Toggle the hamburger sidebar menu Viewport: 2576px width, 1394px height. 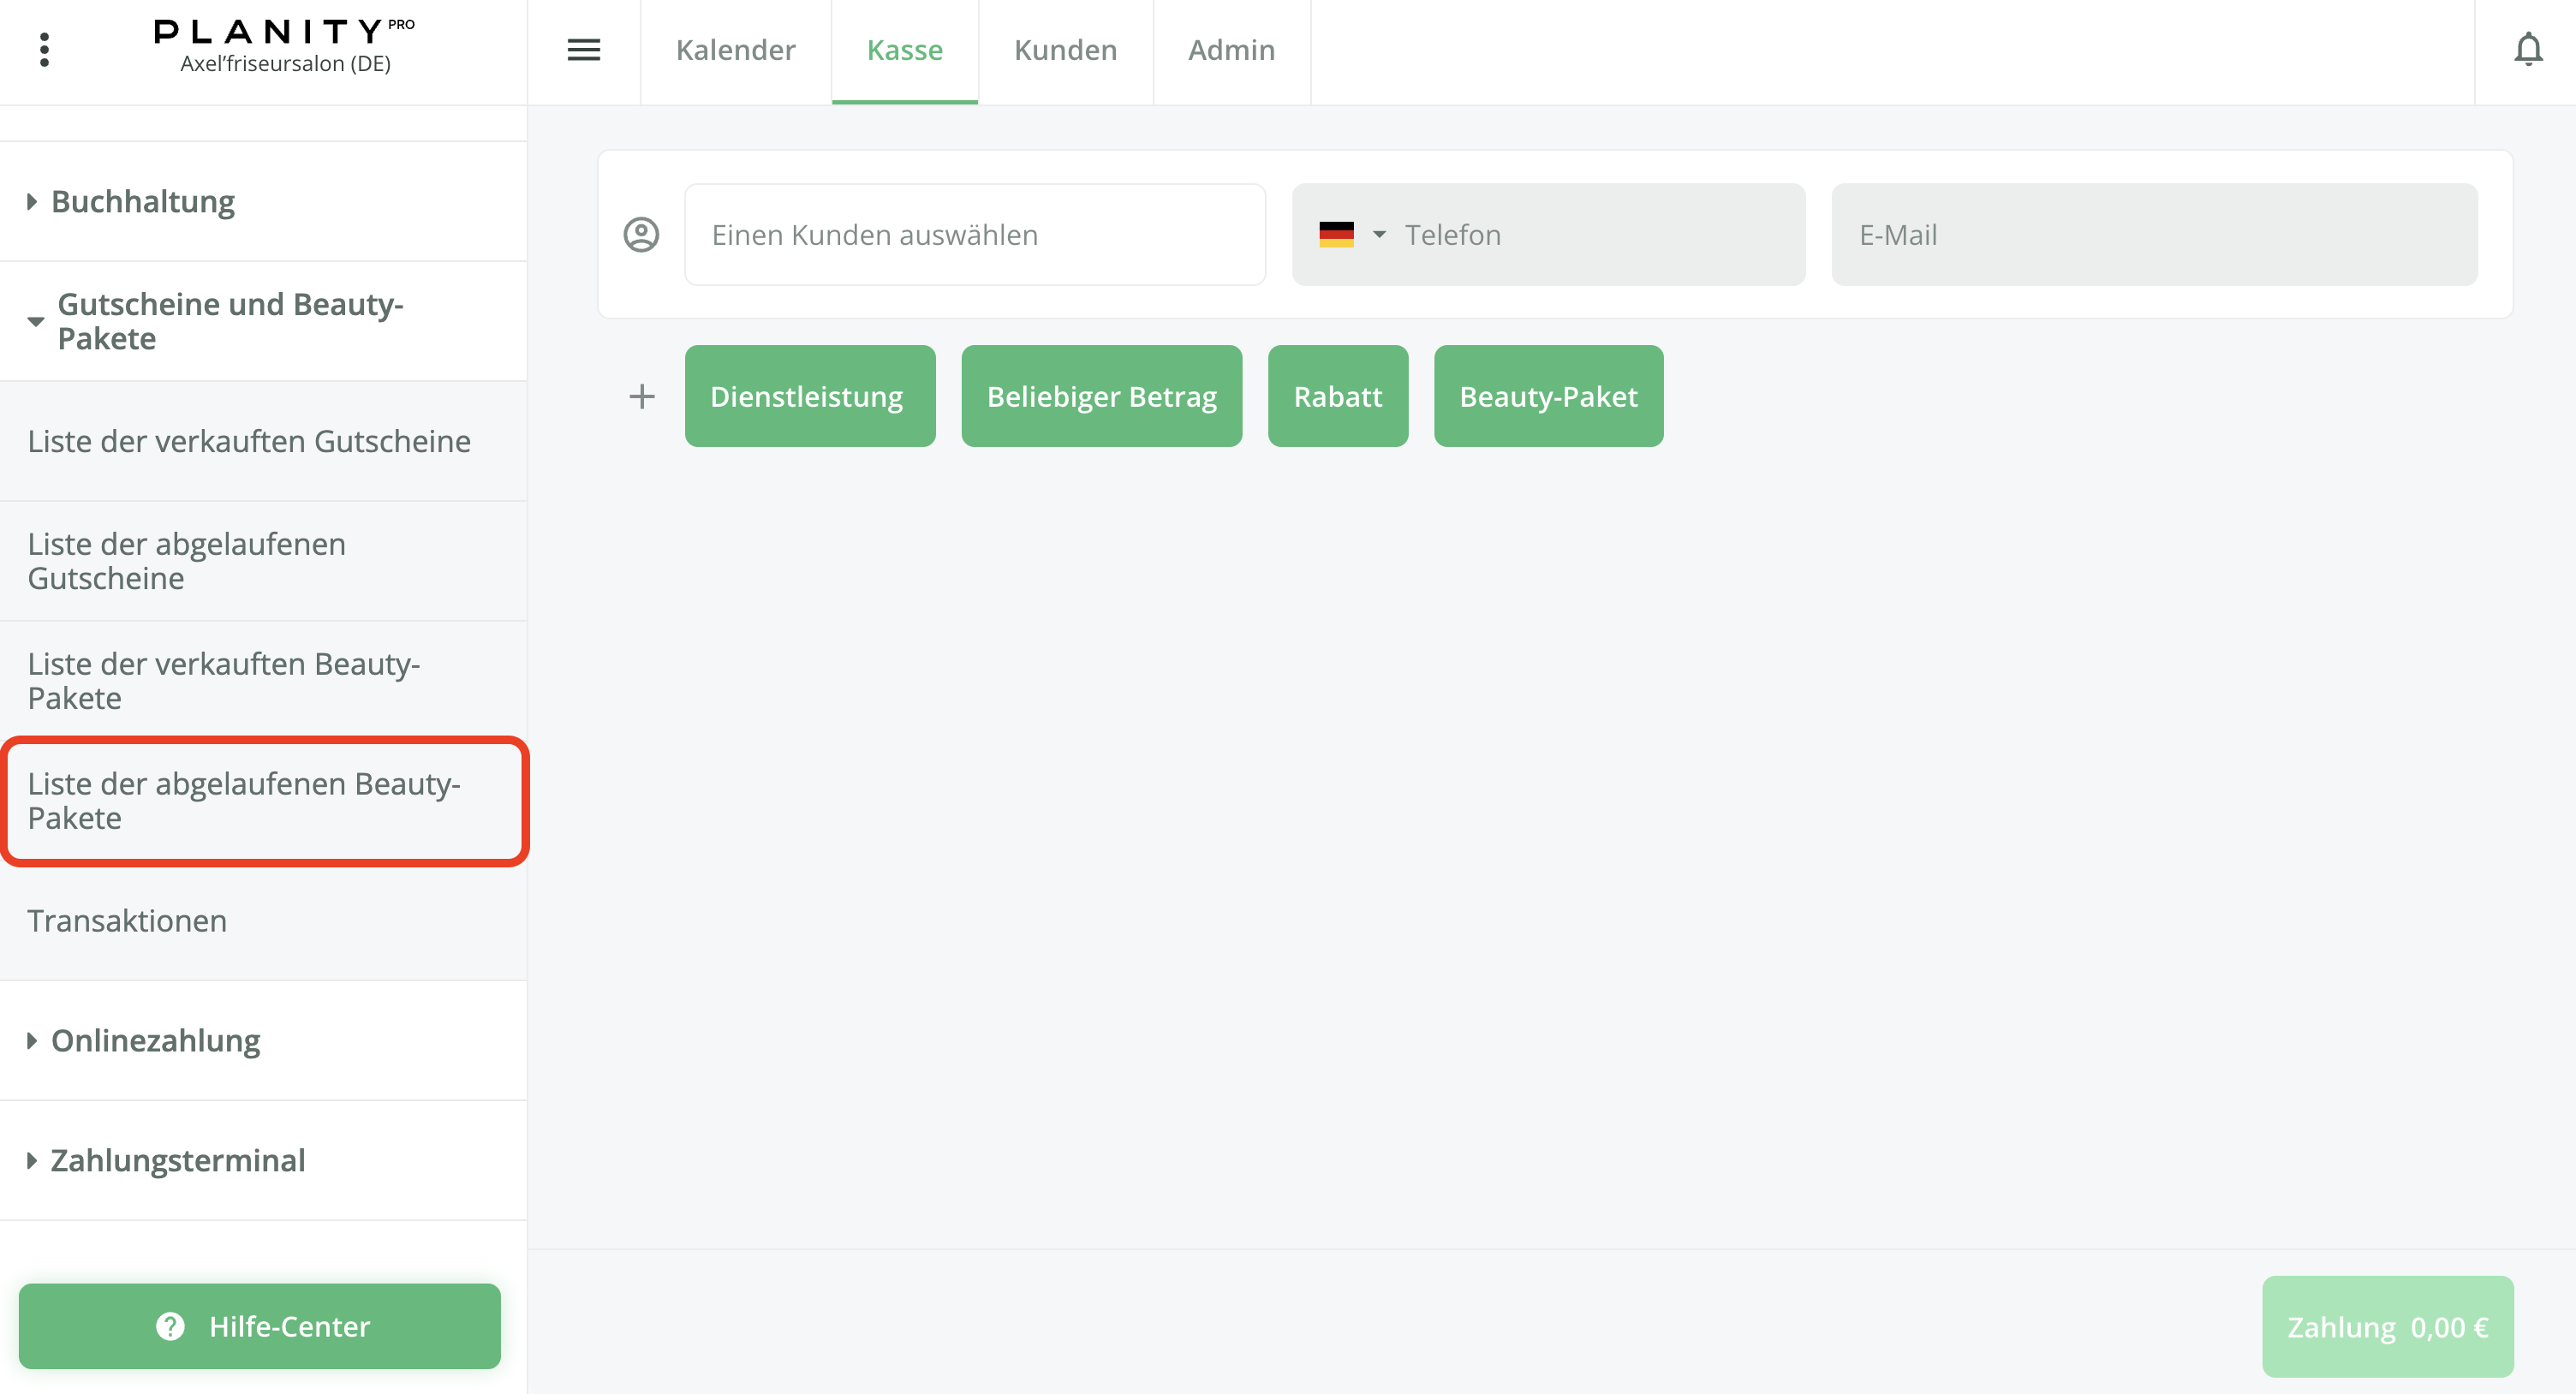(x=584, y=50)
